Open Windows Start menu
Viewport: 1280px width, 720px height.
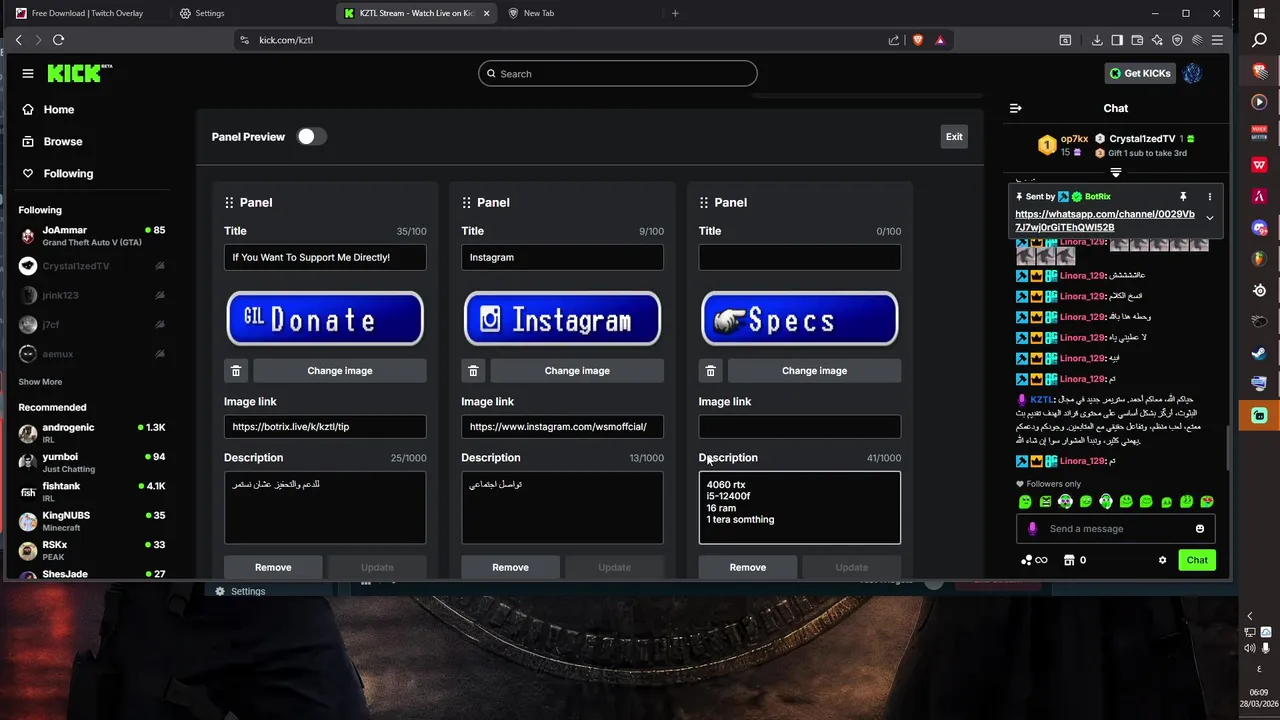[1259, 12]
